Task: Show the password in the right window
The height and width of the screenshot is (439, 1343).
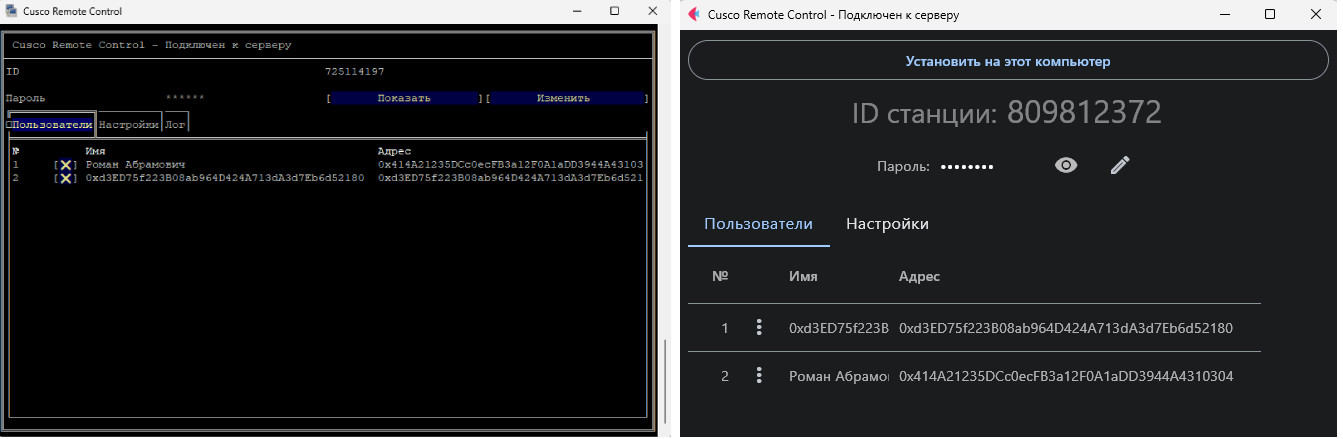Action: pos(1066,166)
